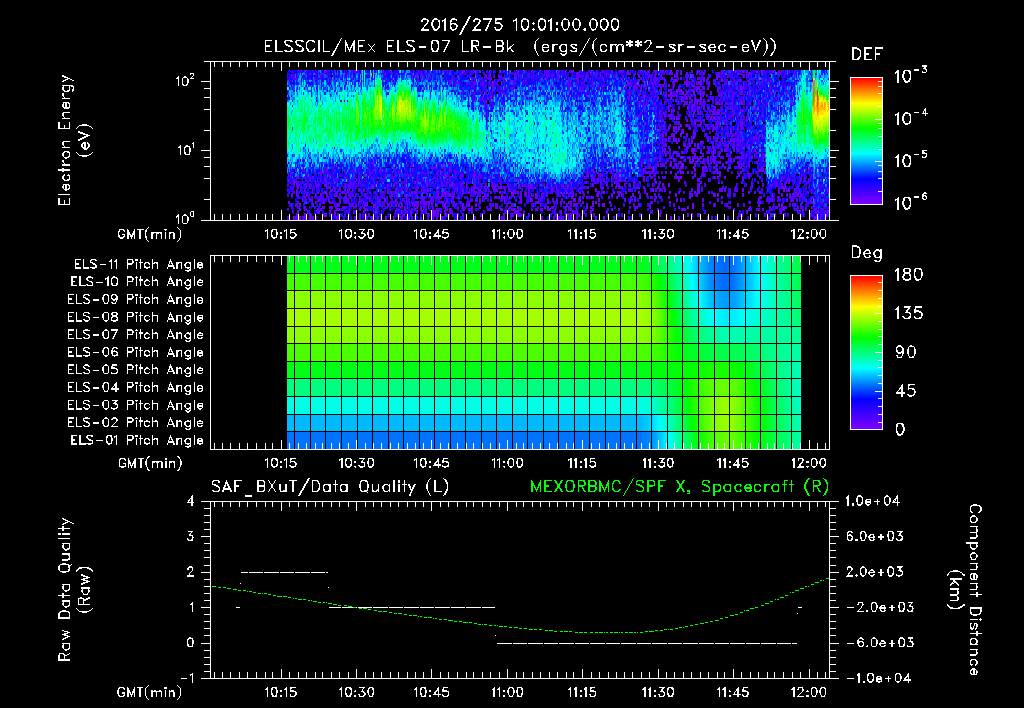This screenshot has width=1024, height=708.
Task: Click the DEF color bar in the top panel
Action: pos(866,140)
